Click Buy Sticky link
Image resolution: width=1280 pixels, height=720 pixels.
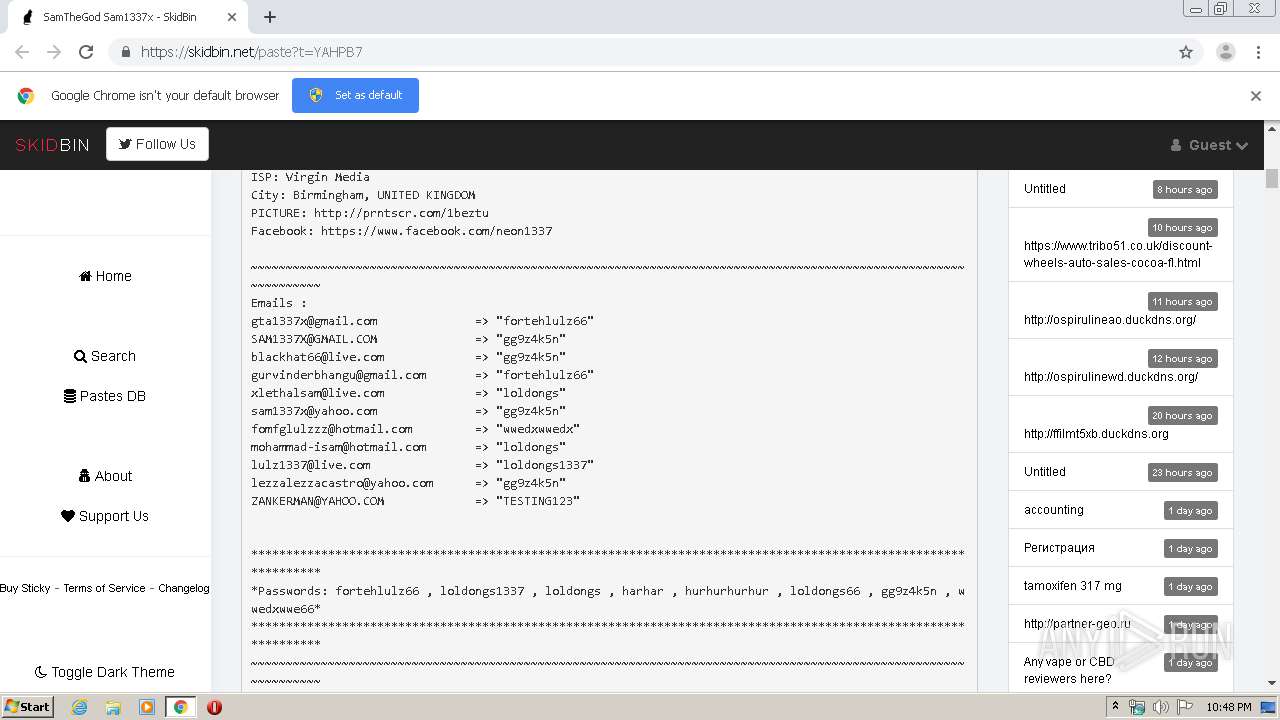[x=25, y=588]
